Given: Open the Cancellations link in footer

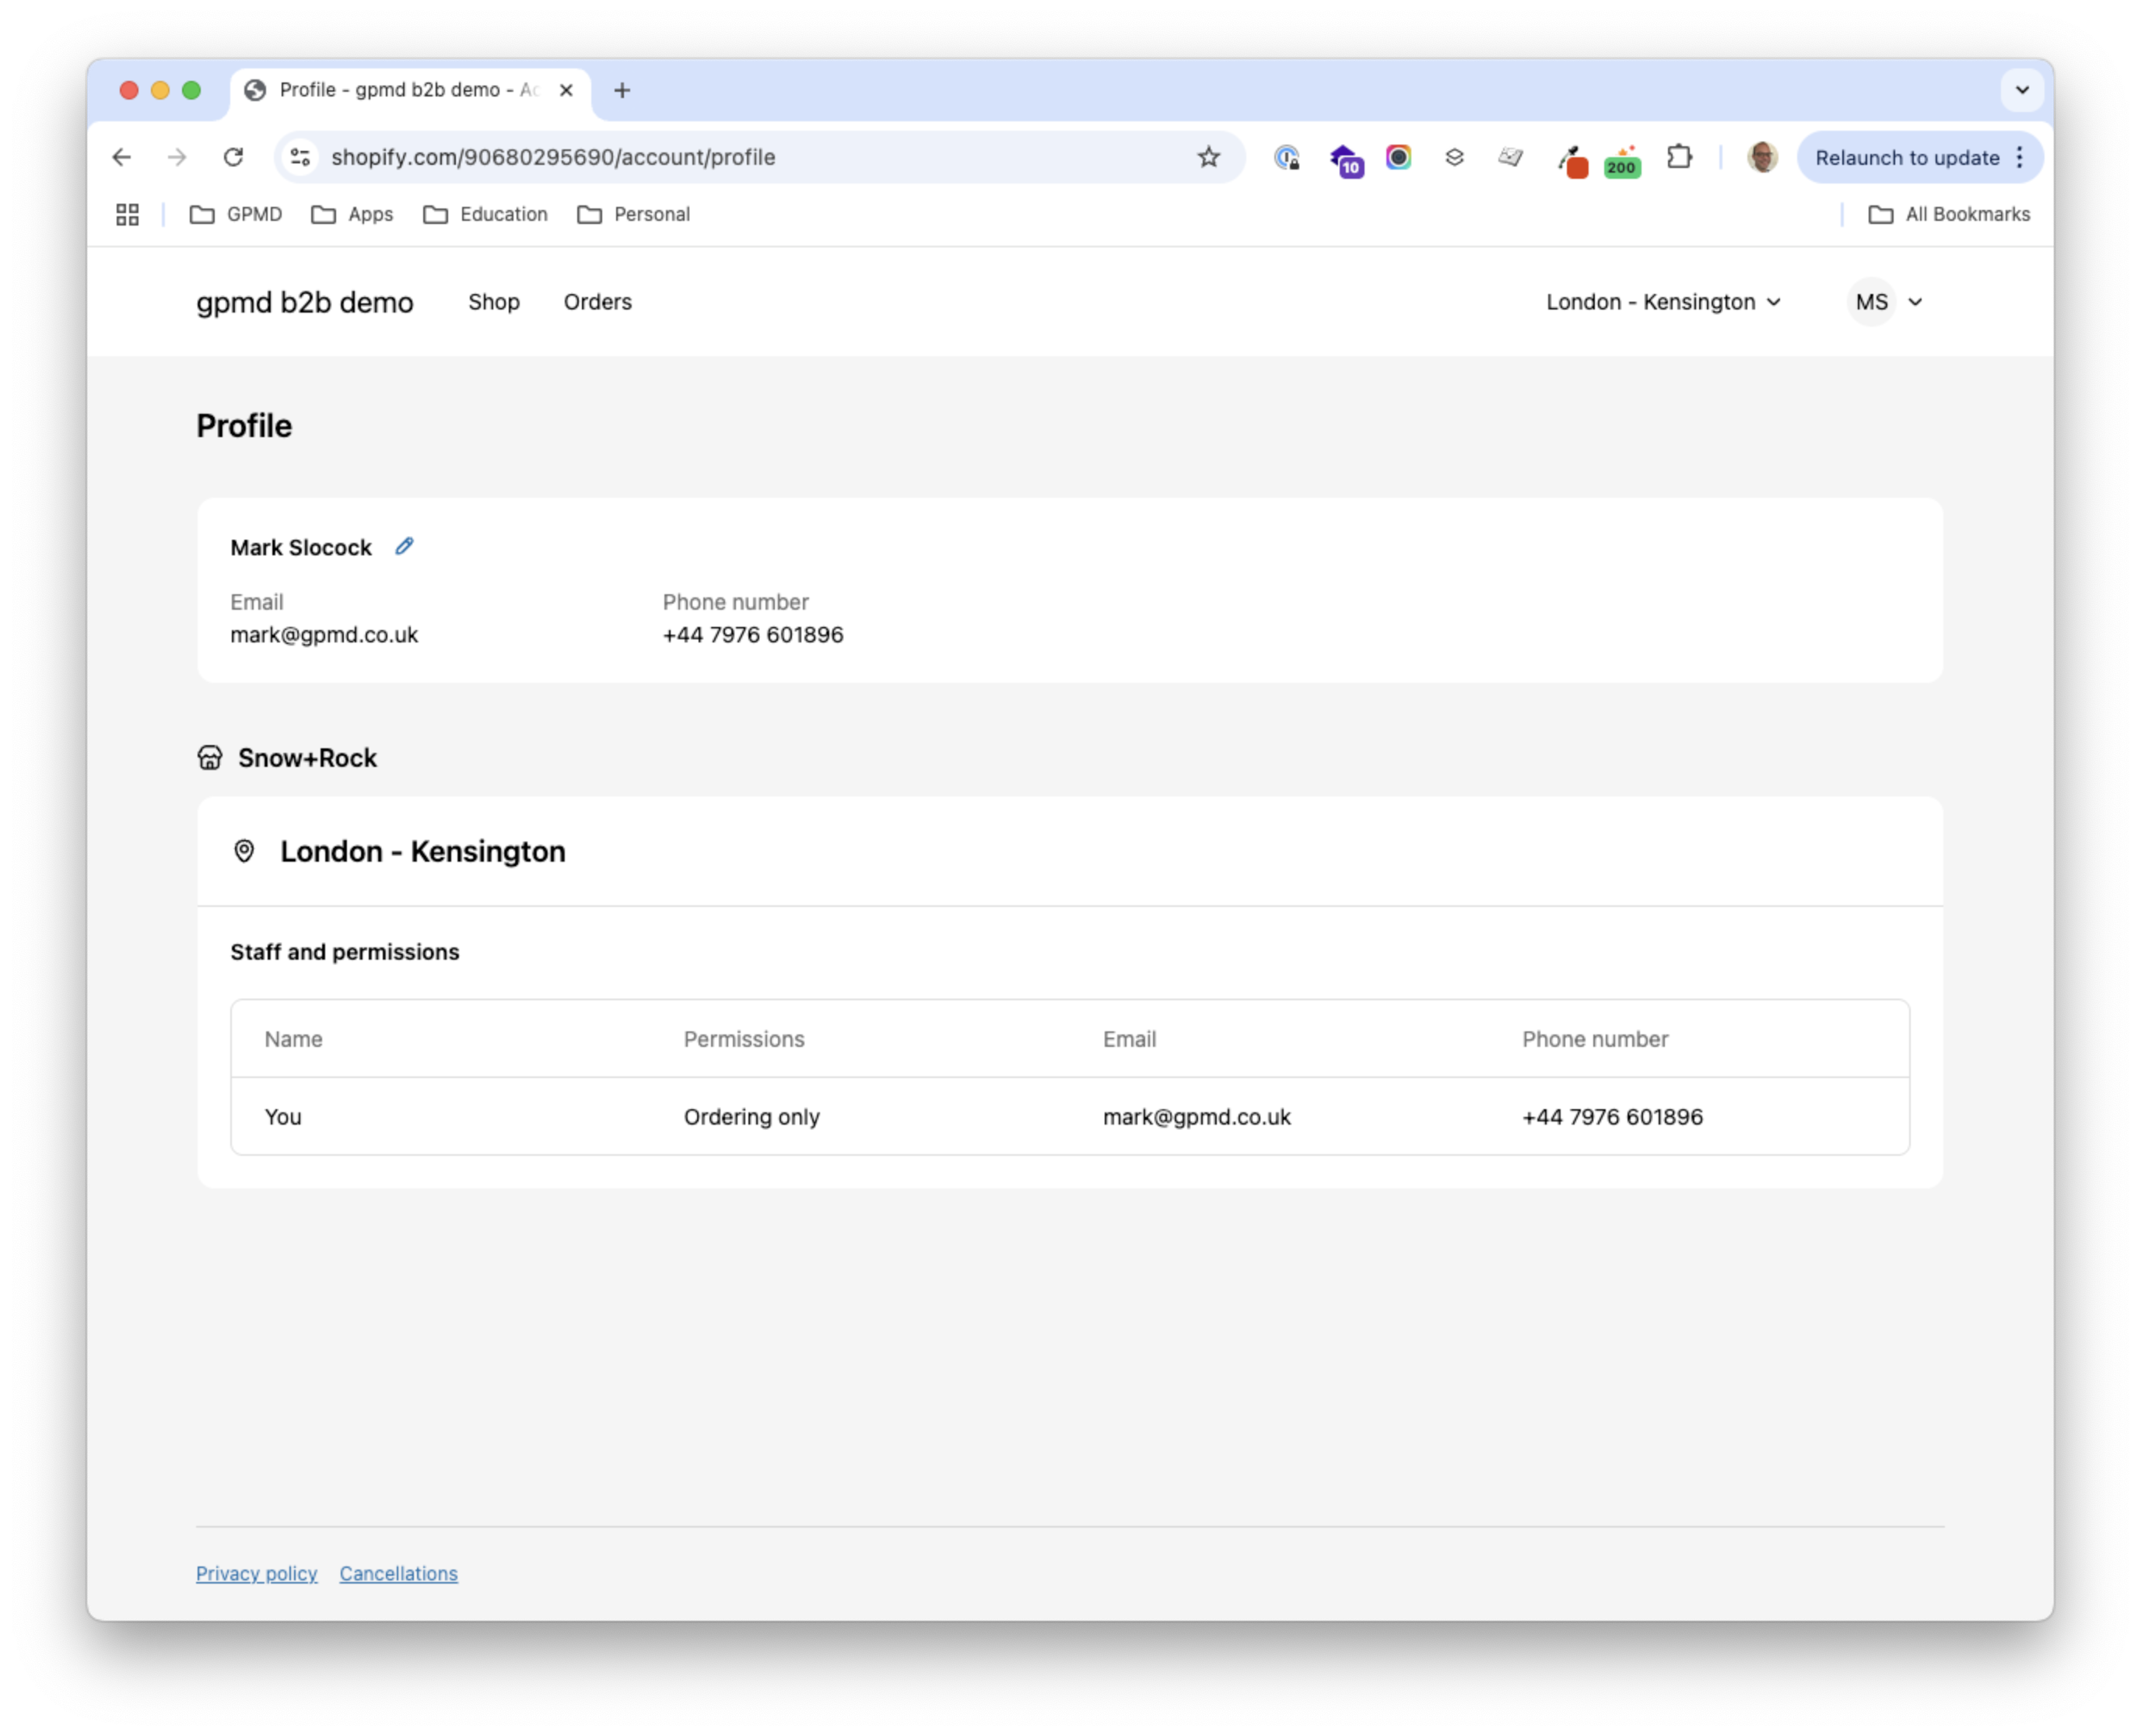Looking at the screenshot, I should [398, 1573].
